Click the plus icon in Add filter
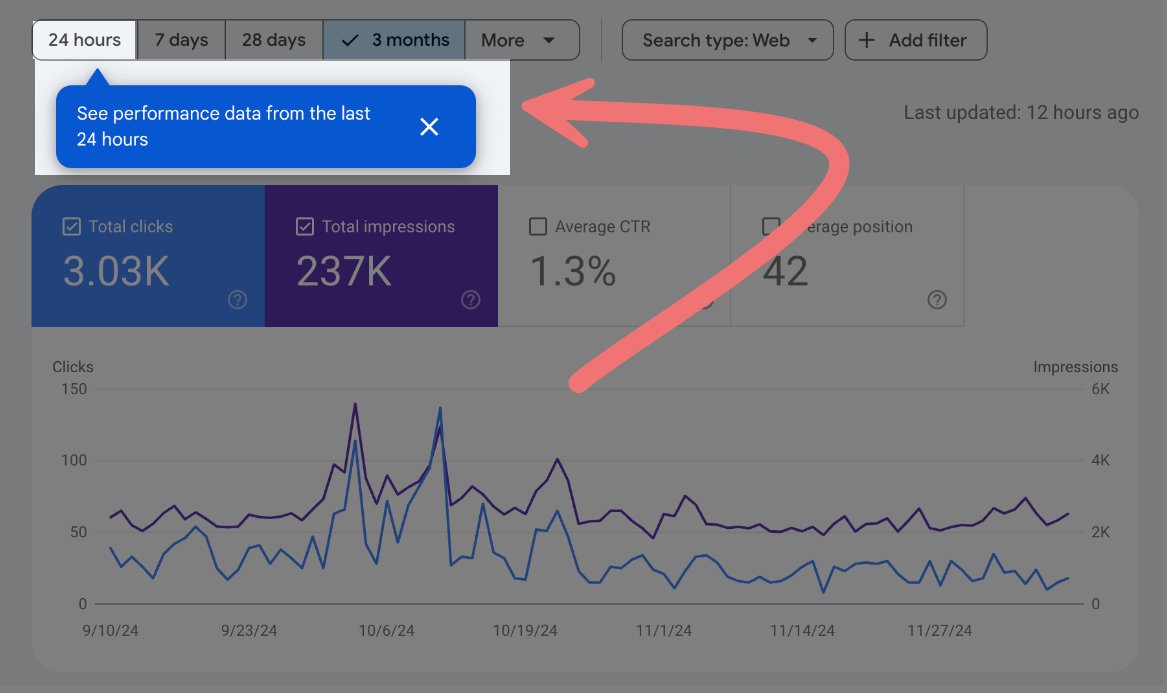 866,40
